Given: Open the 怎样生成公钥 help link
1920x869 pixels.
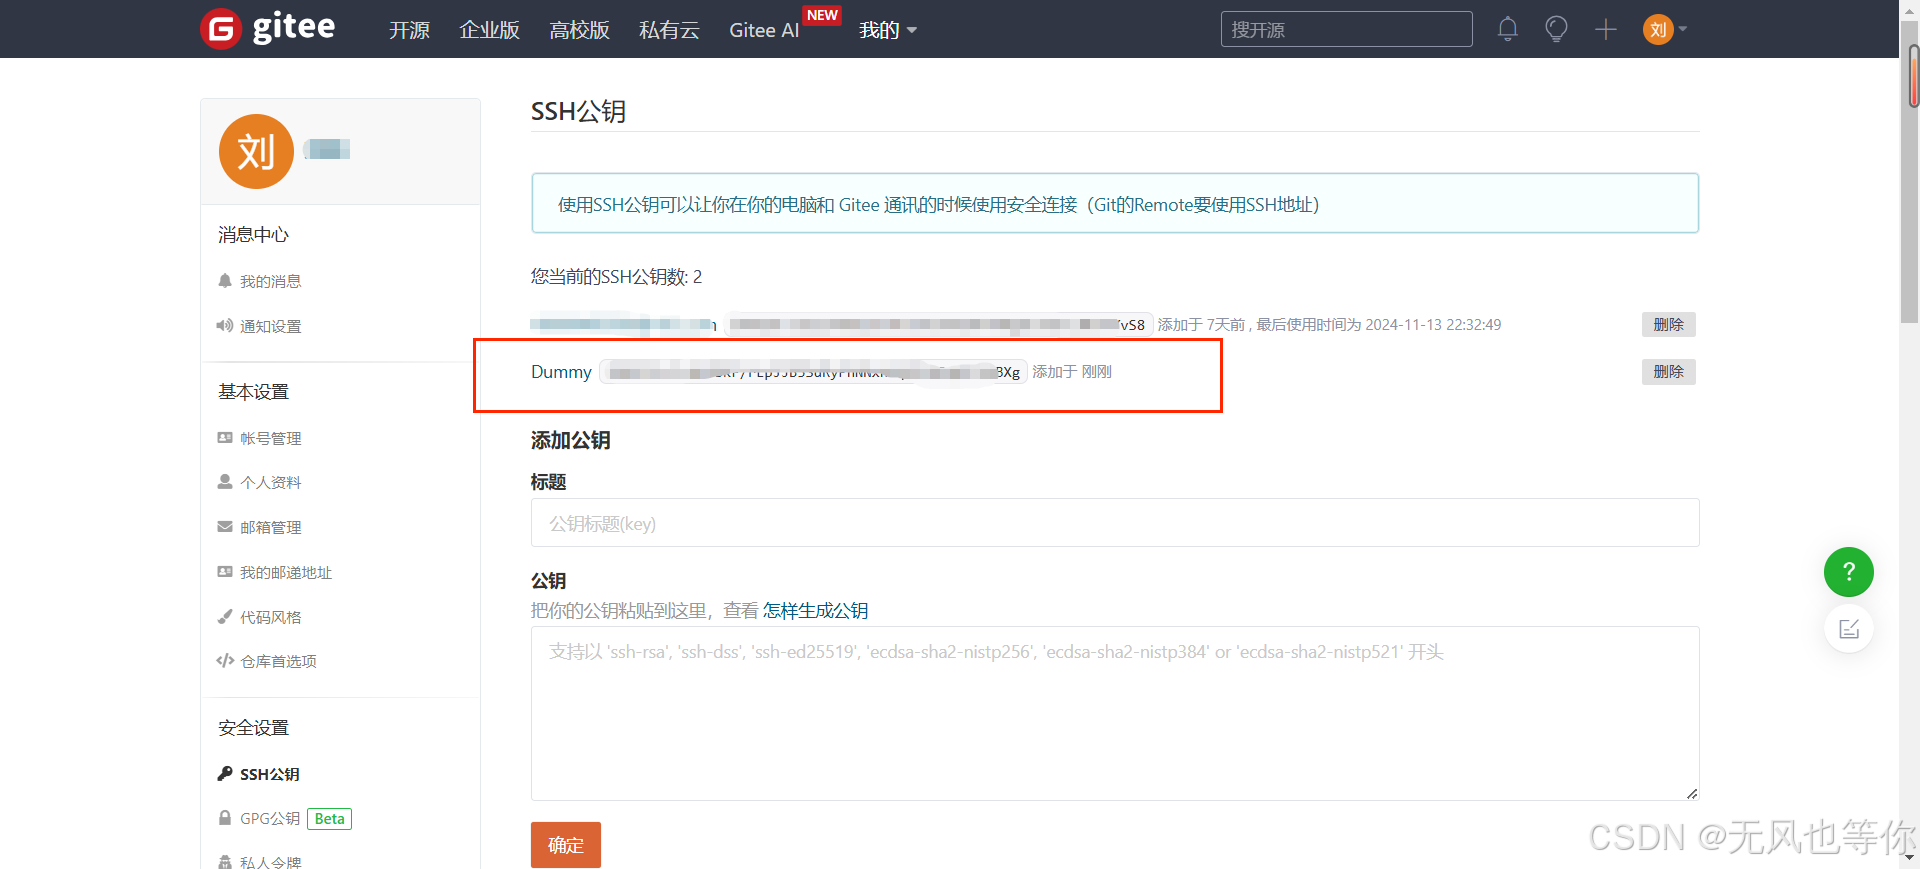Looking at the screenshot, I should click(x=815, y=611).
